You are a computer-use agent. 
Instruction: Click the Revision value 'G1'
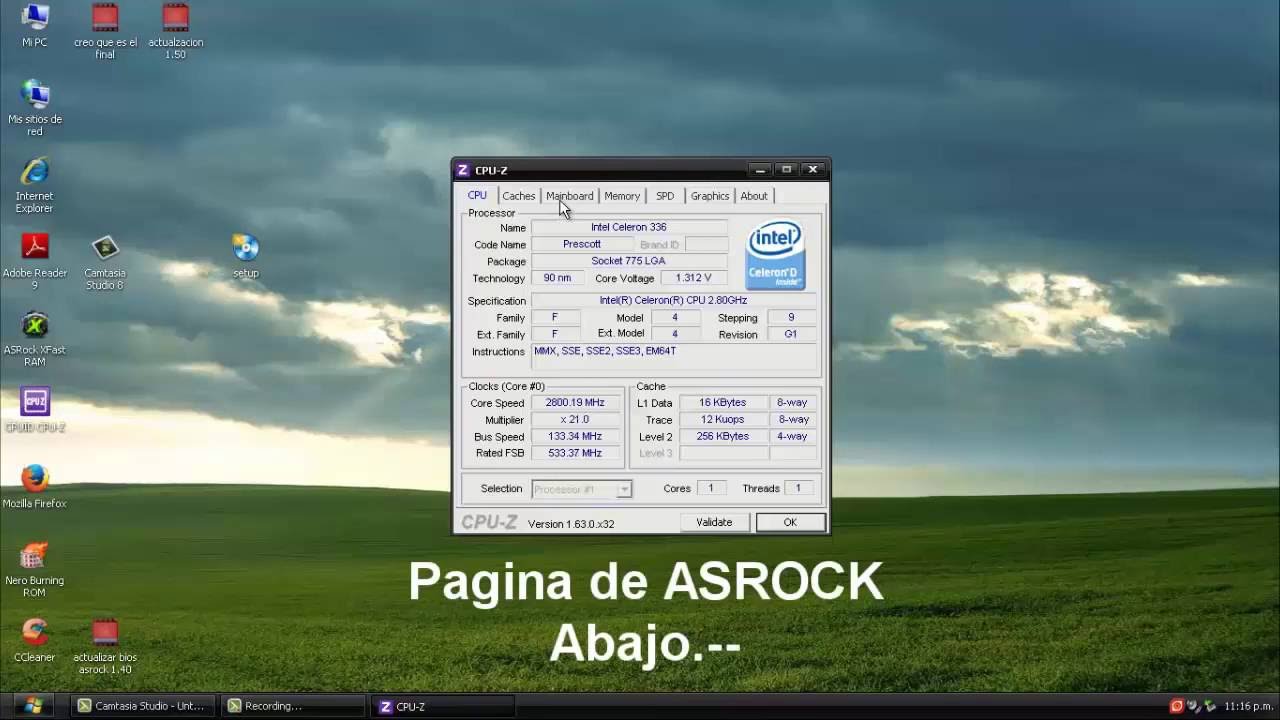tap(791, 335)
